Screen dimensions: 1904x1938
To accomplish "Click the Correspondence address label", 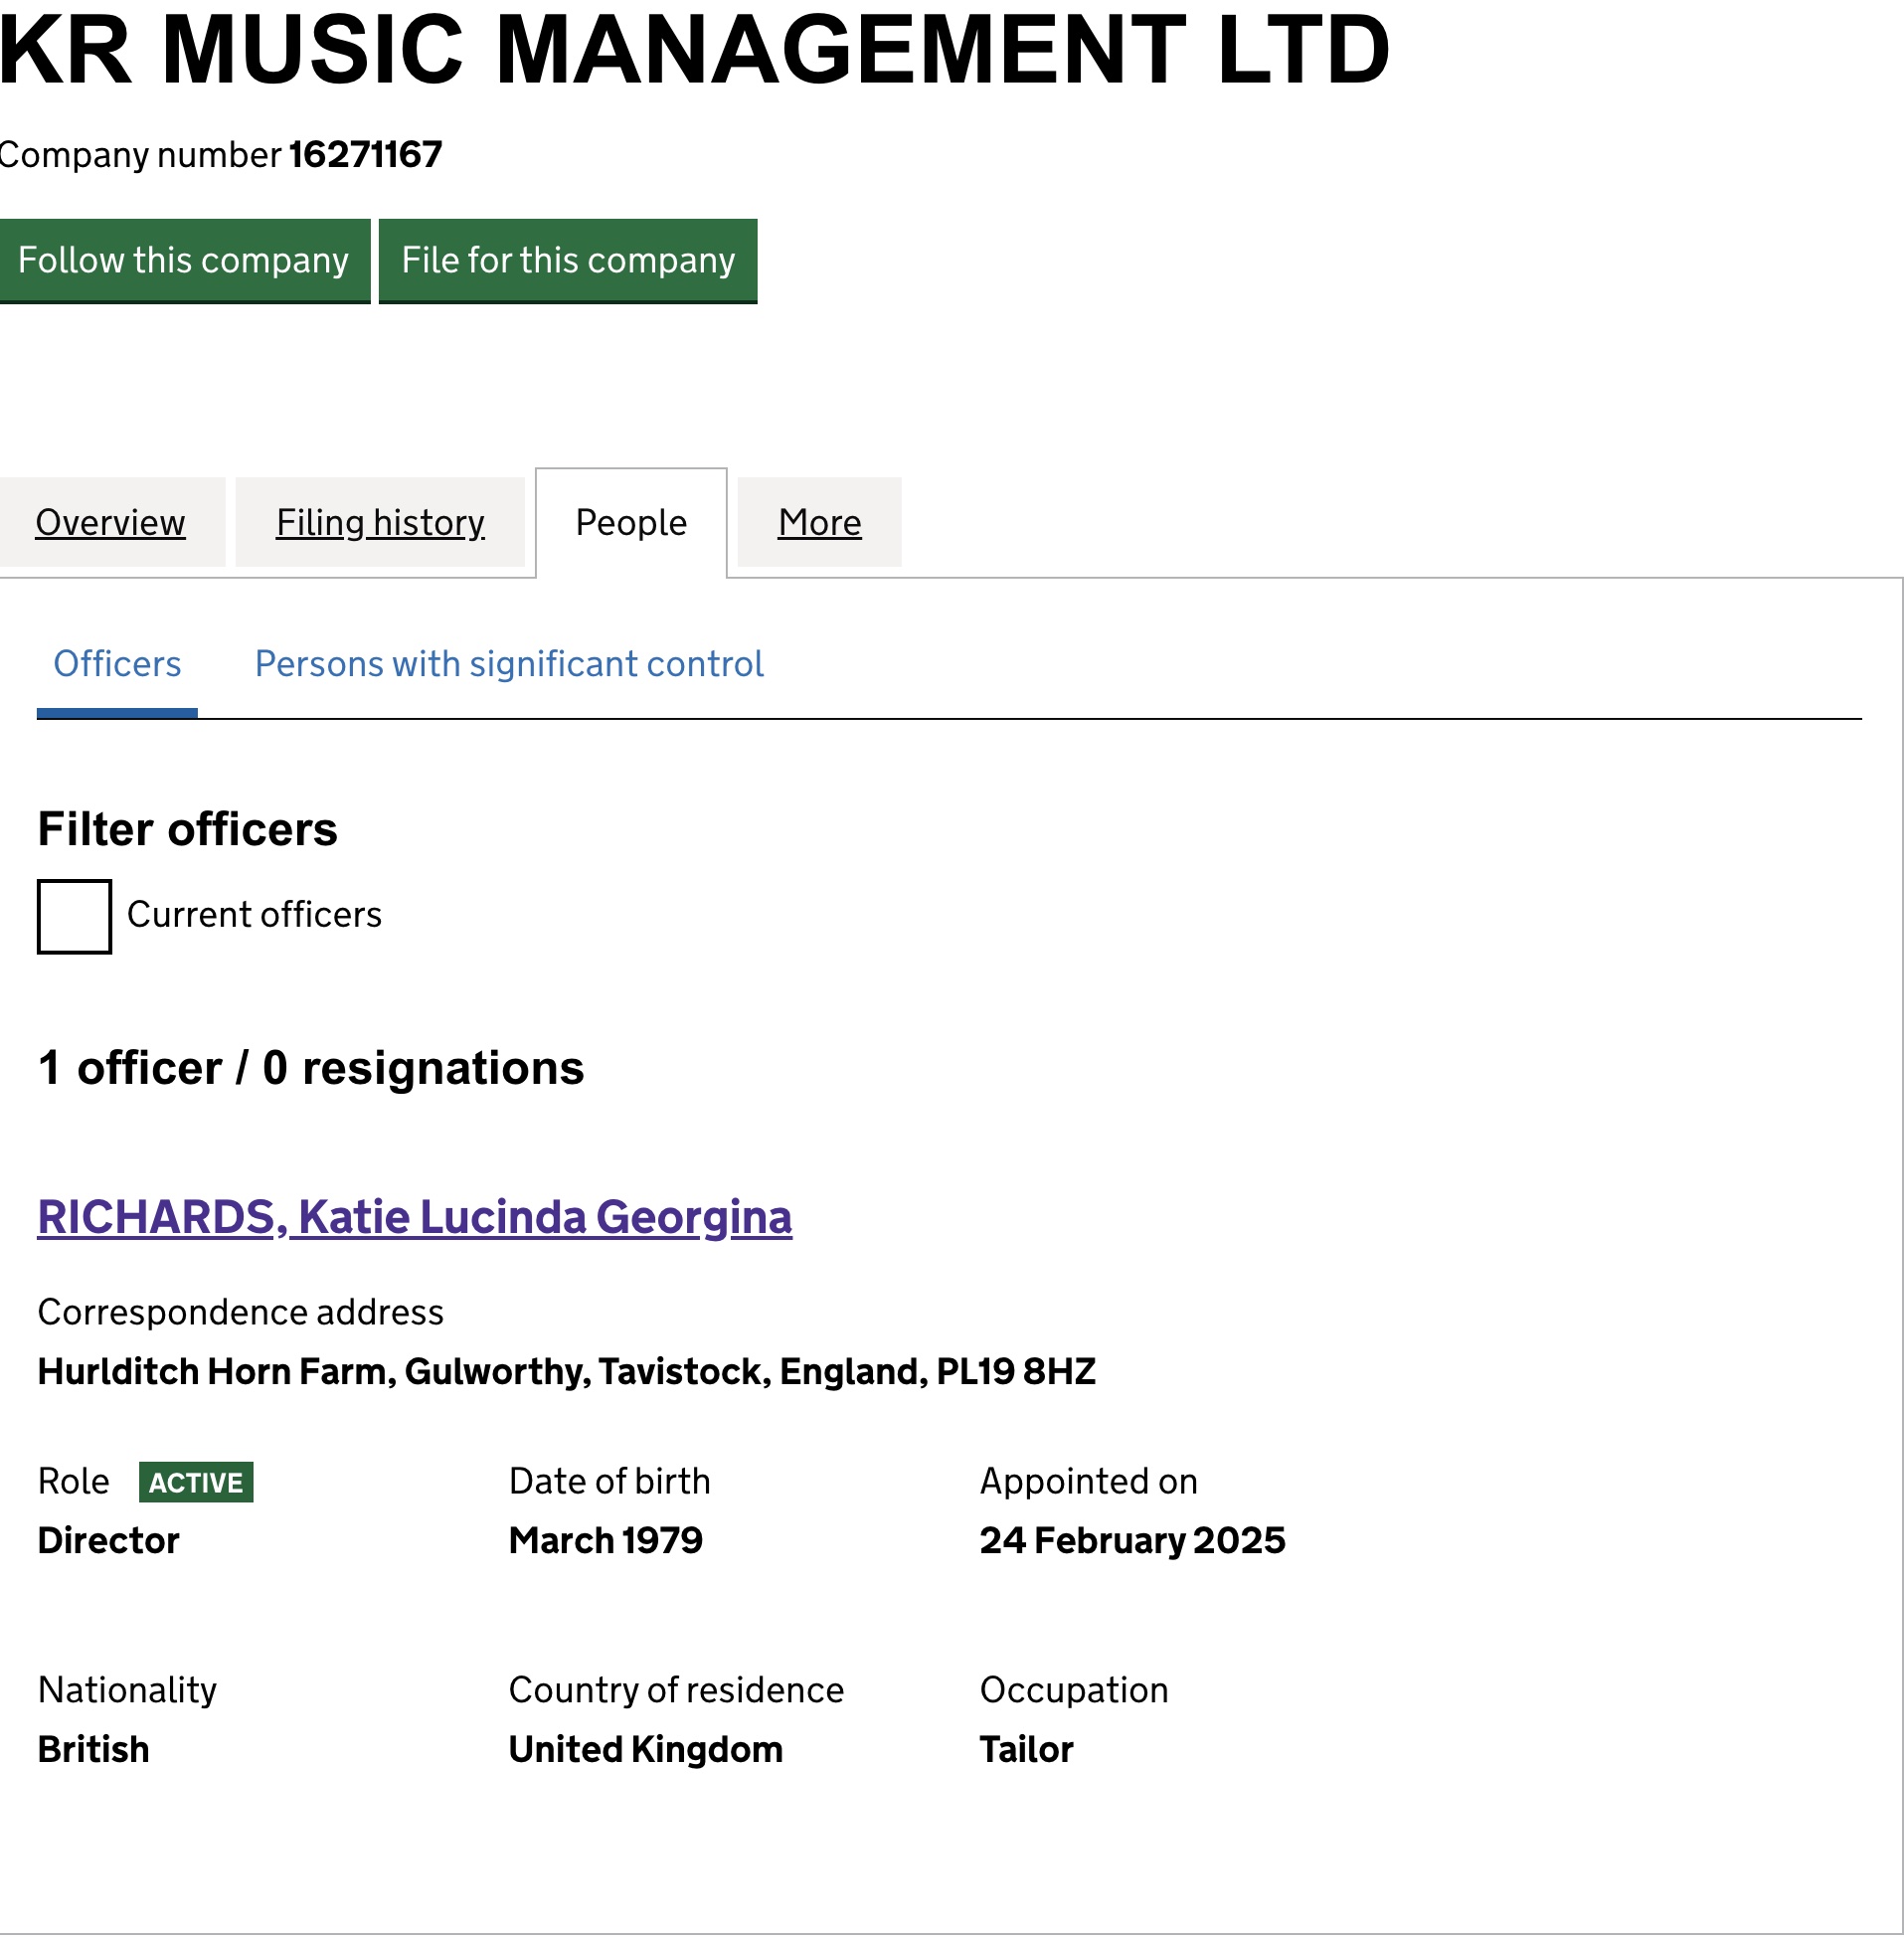I will click(x=241, y=1313).
